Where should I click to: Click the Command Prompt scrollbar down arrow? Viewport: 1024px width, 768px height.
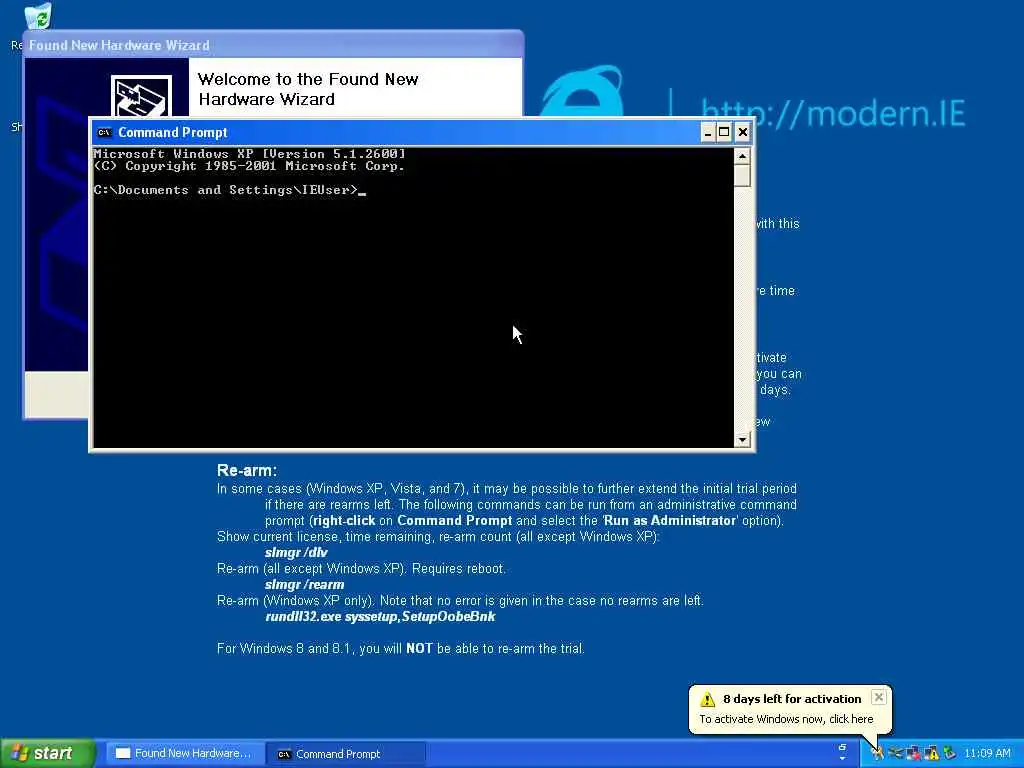742,440
